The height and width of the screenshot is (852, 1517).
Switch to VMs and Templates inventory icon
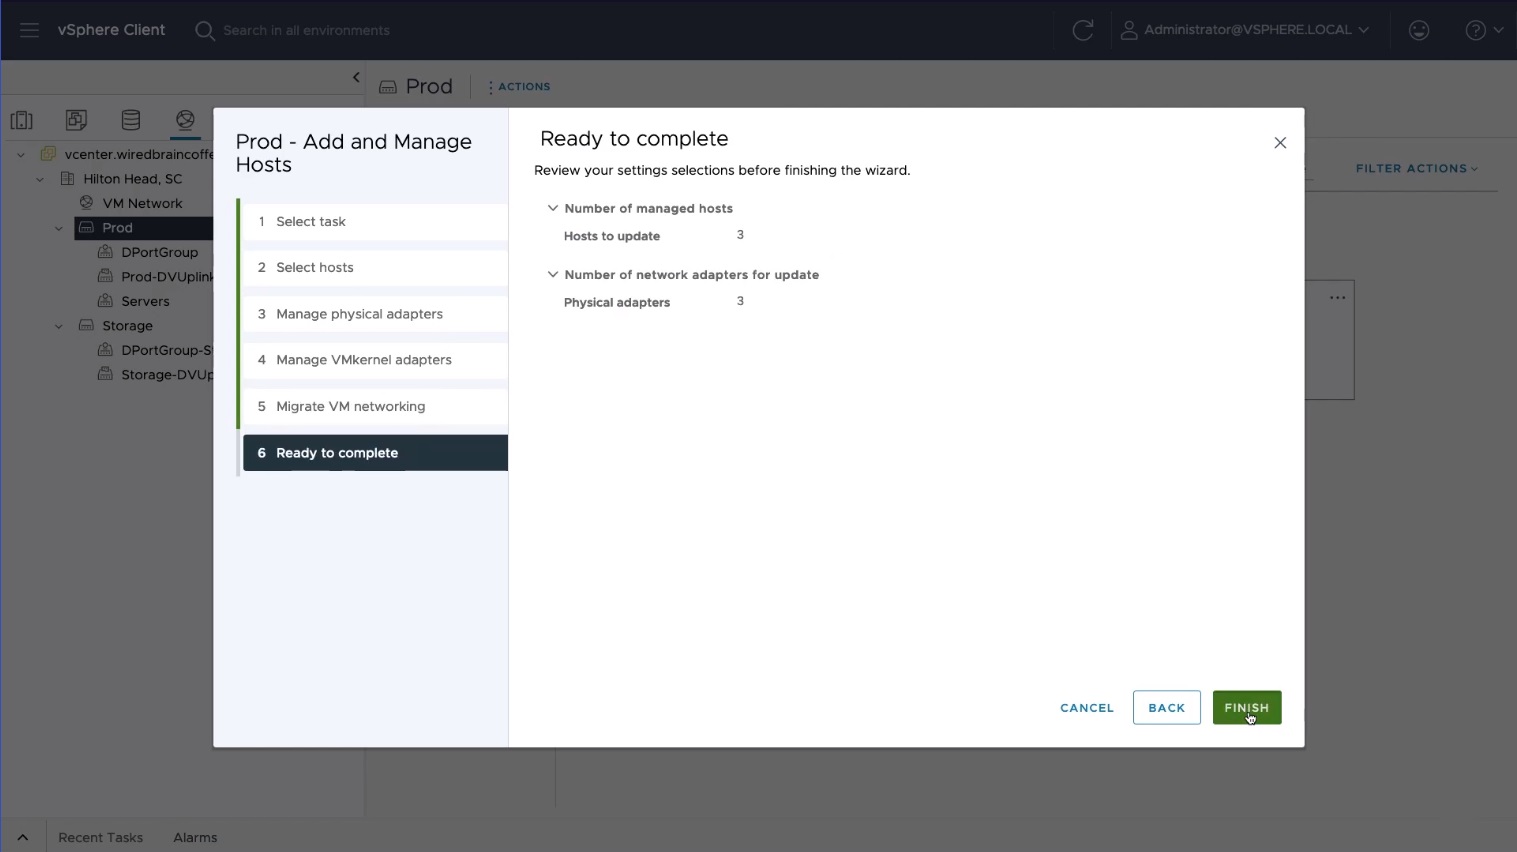76,120
